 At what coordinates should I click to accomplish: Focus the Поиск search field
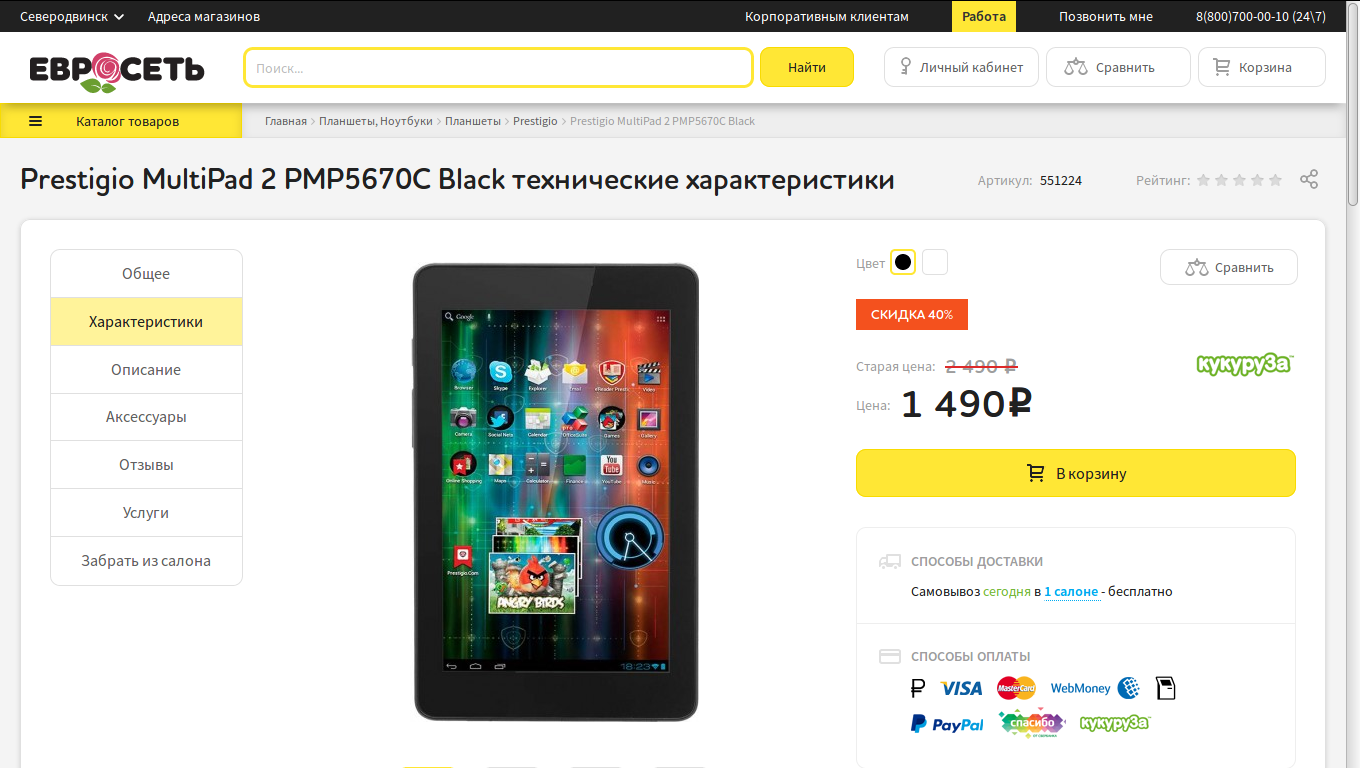click(498, 68)
